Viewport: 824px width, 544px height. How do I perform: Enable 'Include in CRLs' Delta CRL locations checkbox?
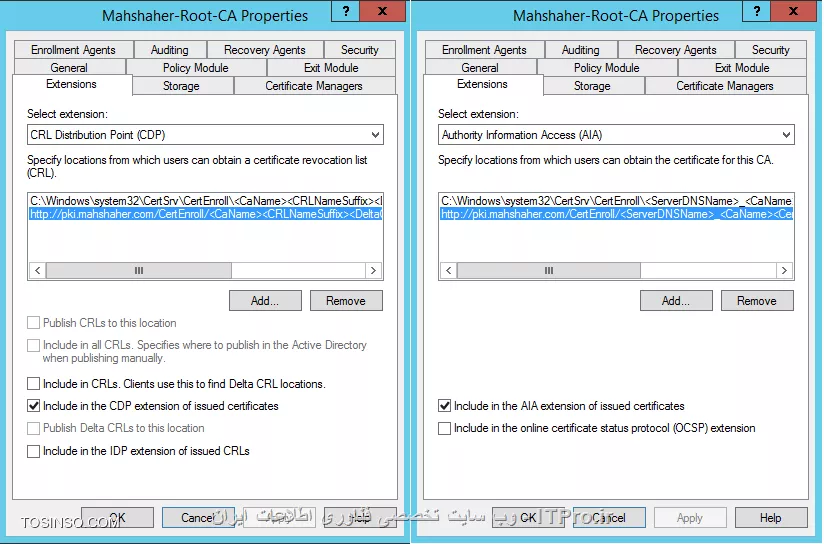coord(33,384)
